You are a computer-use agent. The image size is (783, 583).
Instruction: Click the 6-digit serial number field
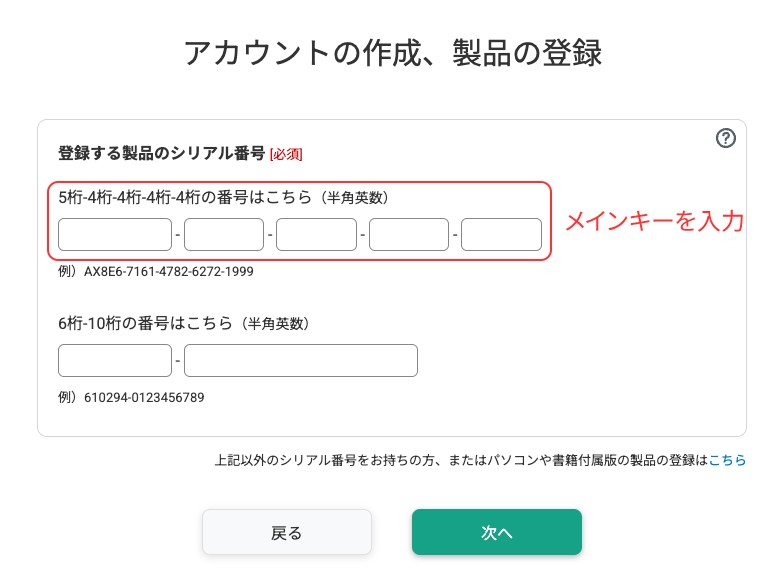pos(115,360)
